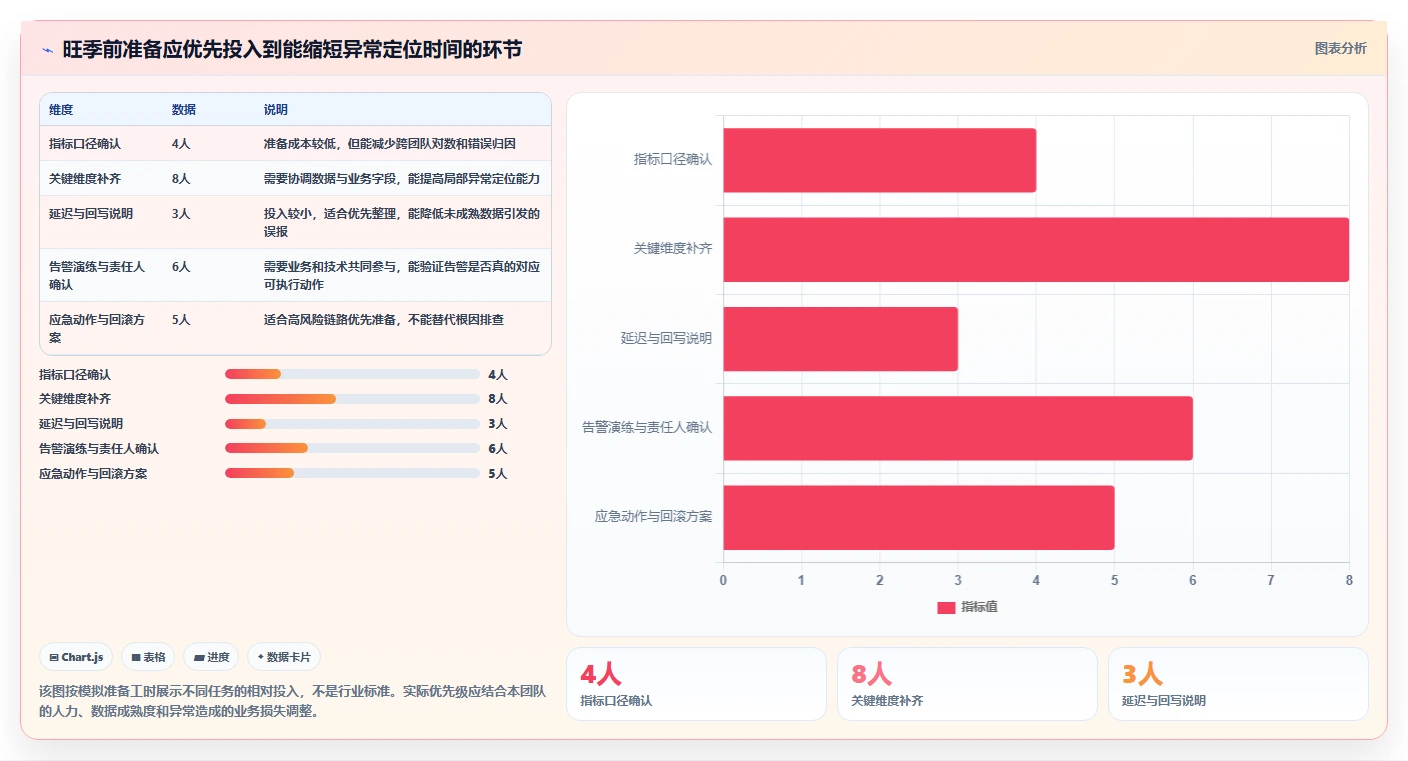Click the chart x-axis tick label 0
The image size is (1408, 761).
pyautogui.click(x=724, y=580)
